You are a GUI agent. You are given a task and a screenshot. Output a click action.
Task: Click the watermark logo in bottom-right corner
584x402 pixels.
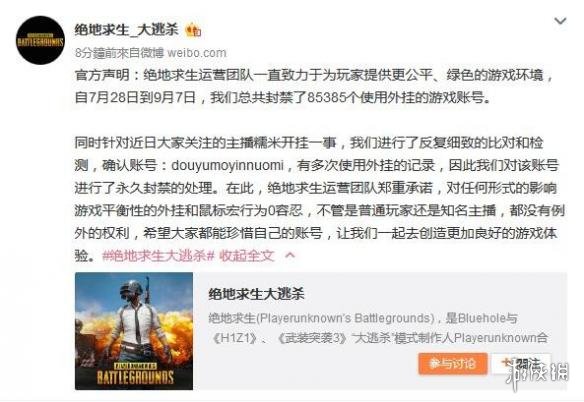(x=537, y=373)
